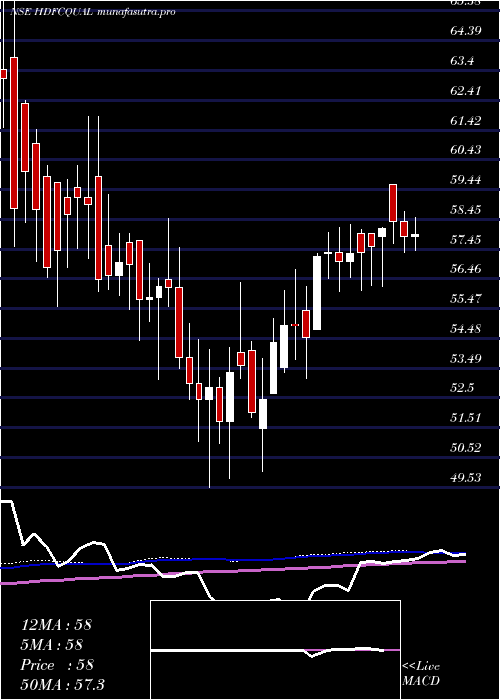Click the 64.39 price axis label
The image size is (500, 700).
click(466, 31)
